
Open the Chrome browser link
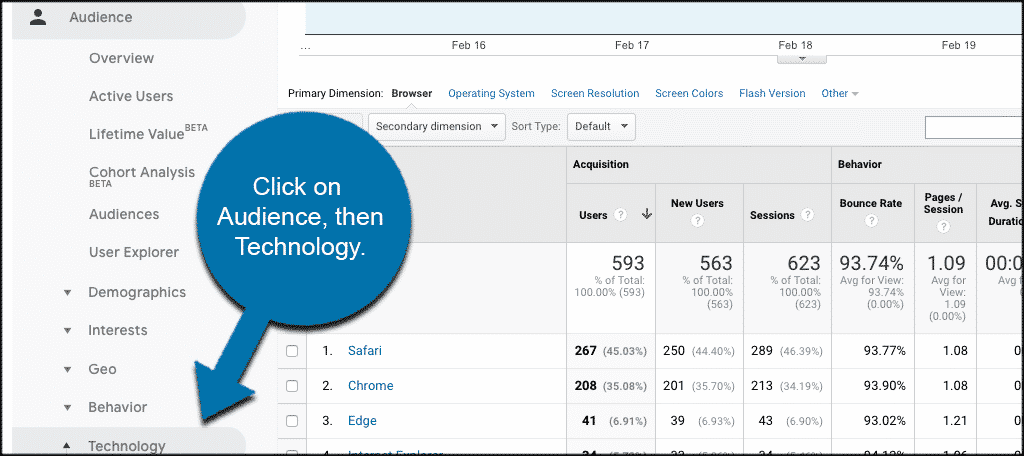(370, 385)
